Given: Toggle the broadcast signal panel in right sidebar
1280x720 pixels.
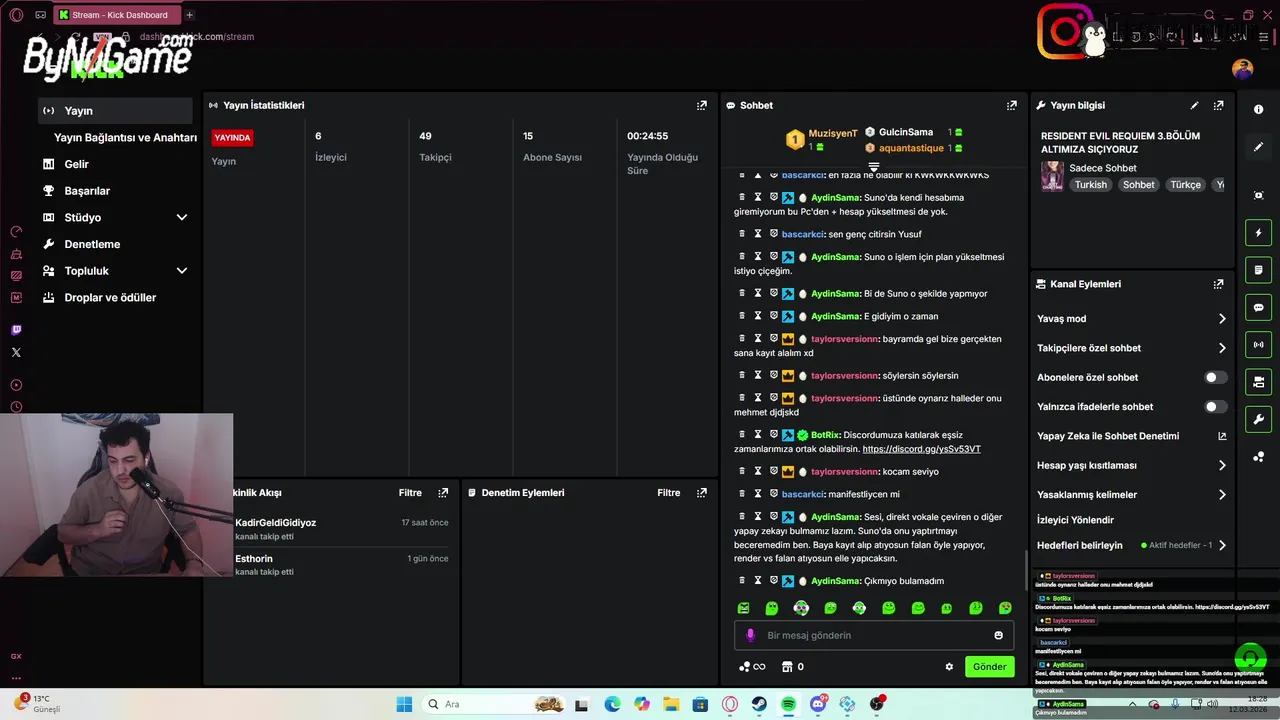Looking at the screenshot, I should coord(1259,345).
